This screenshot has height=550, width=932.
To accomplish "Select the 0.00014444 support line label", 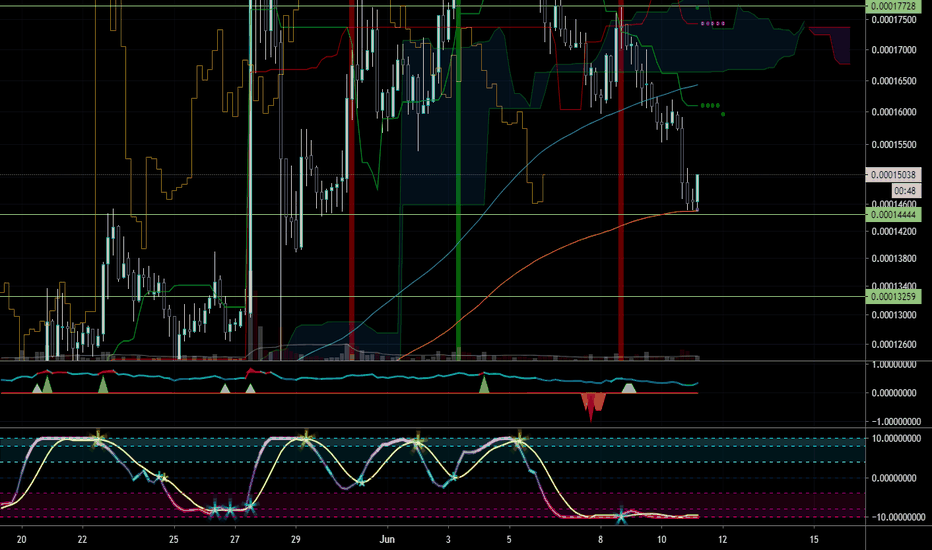I will [x=893, y=215].
